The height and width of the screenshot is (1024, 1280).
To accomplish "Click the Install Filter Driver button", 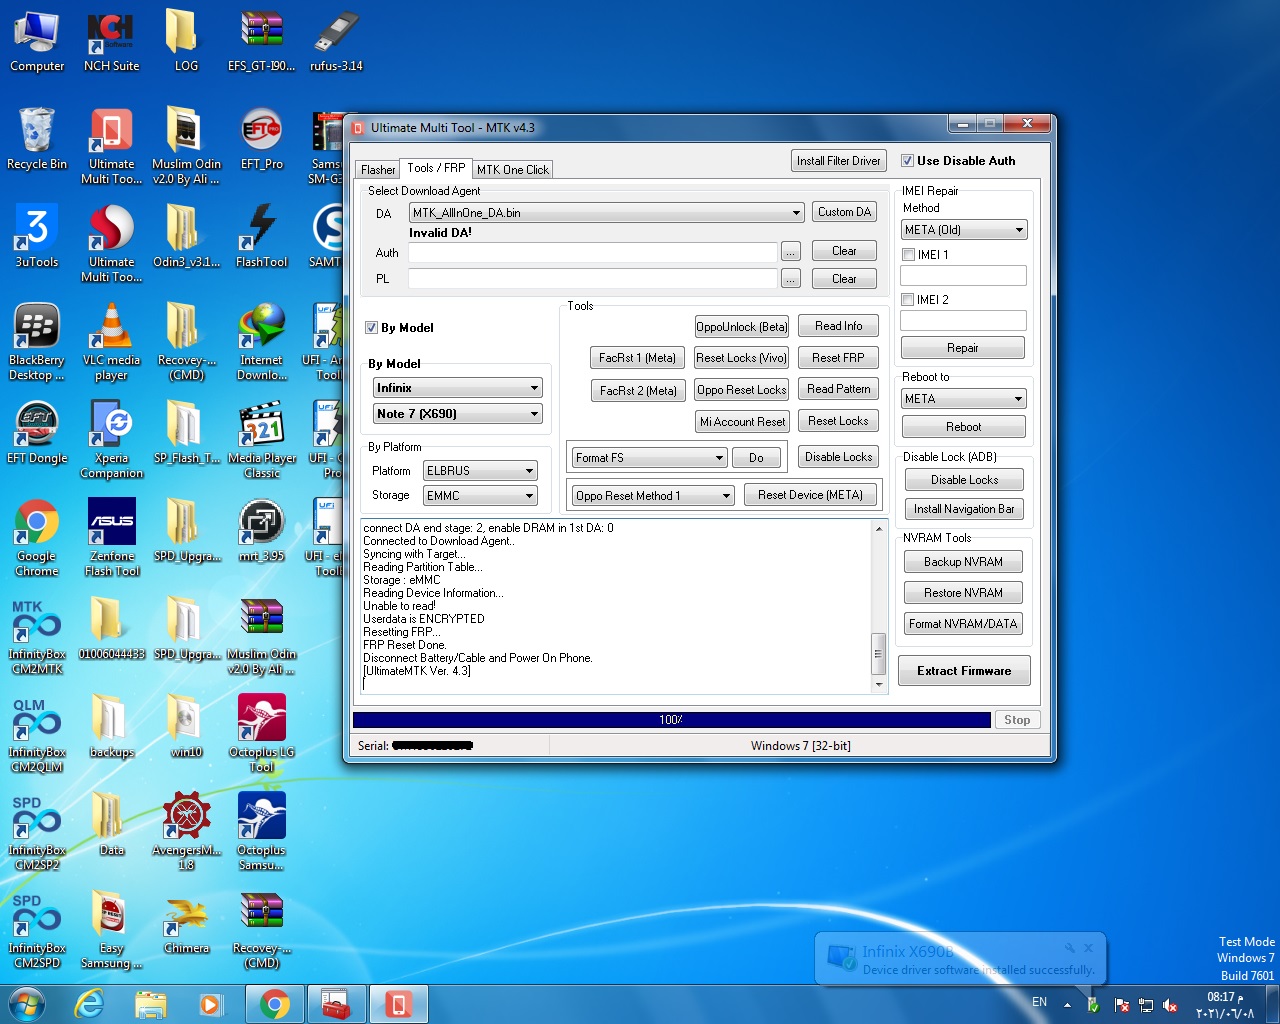I will pyautogui.click(x=839, y=161).
